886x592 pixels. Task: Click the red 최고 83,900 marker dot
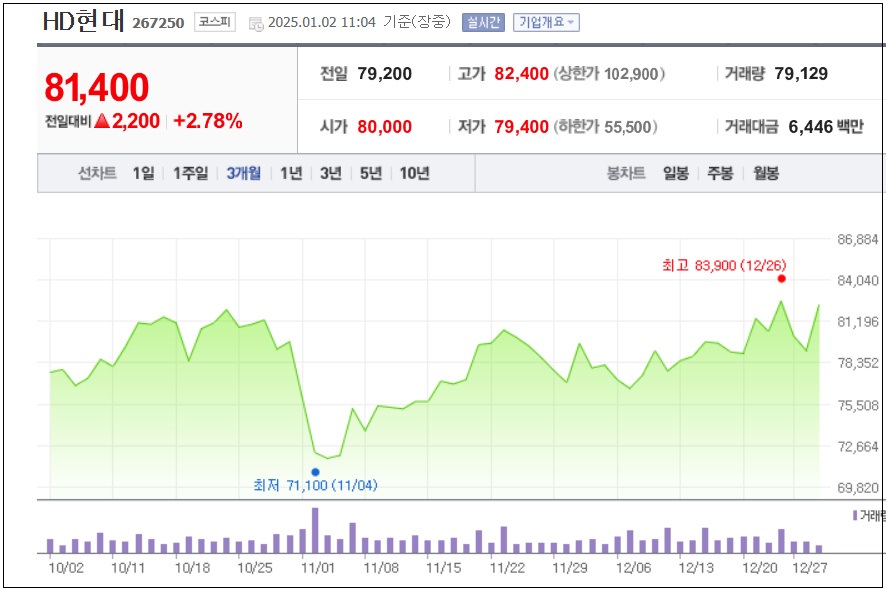(x=781, y=278)
